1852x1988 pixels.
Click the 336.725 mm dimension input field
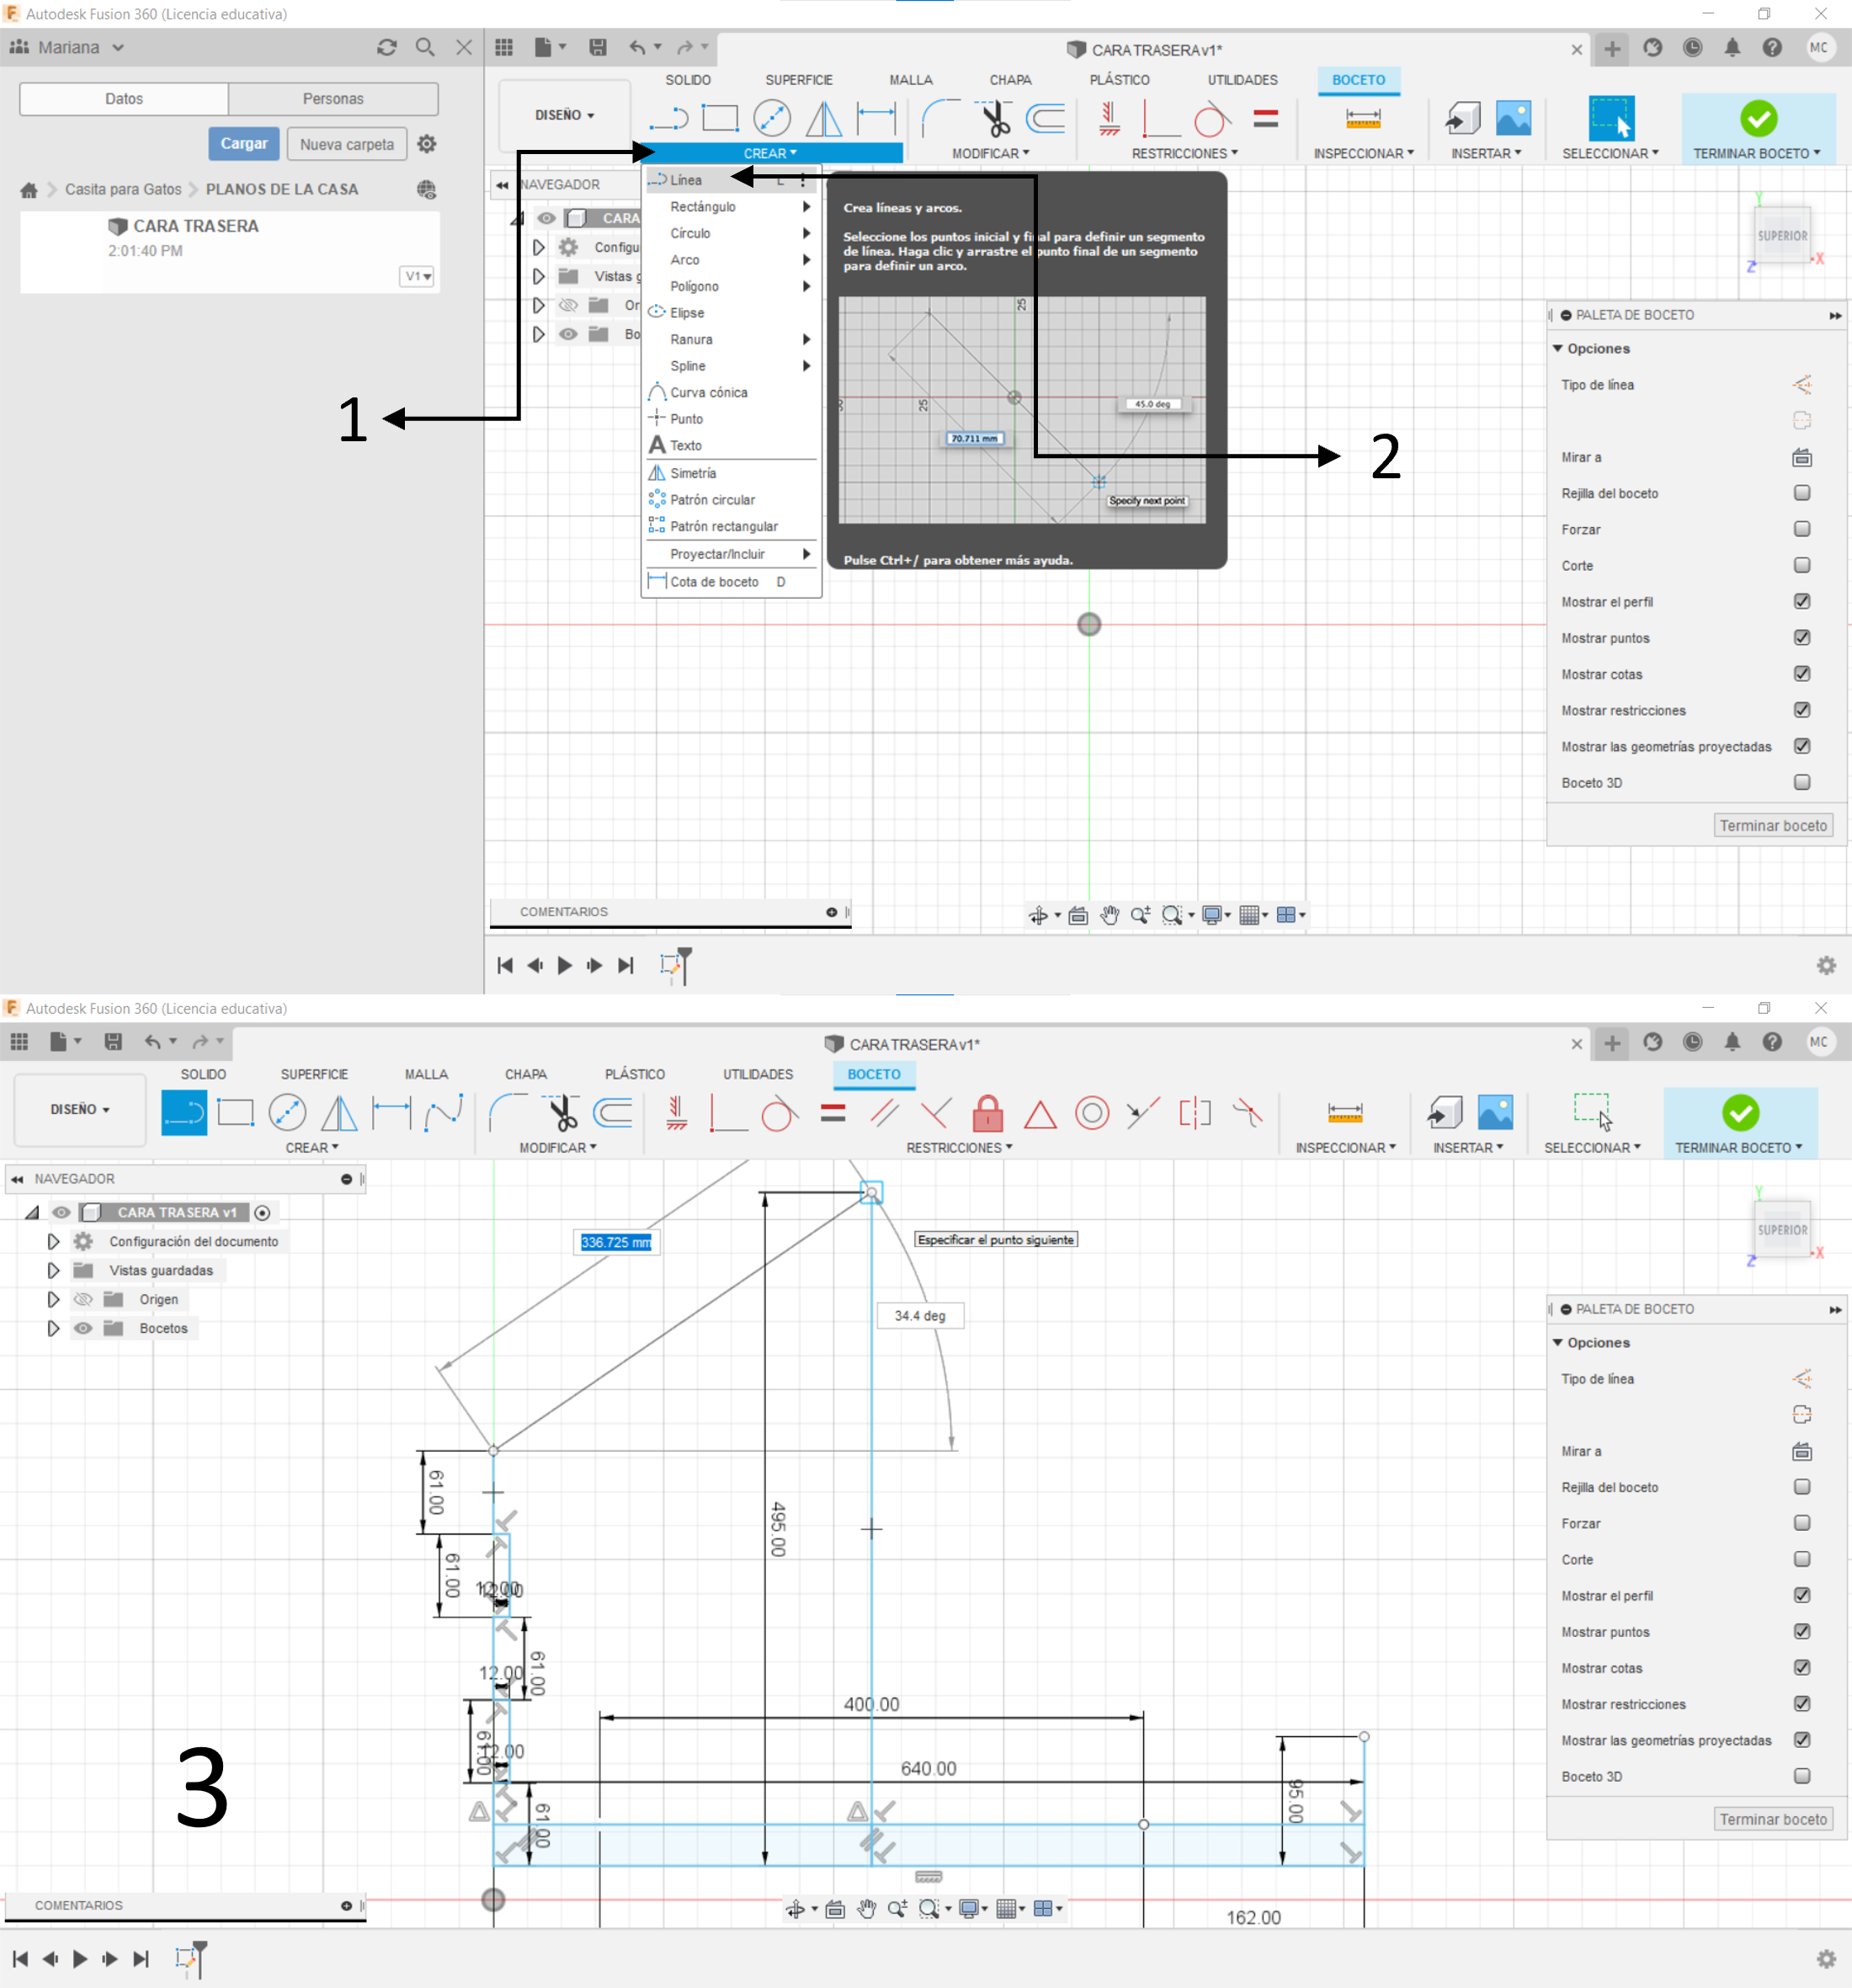[615, 1242]
